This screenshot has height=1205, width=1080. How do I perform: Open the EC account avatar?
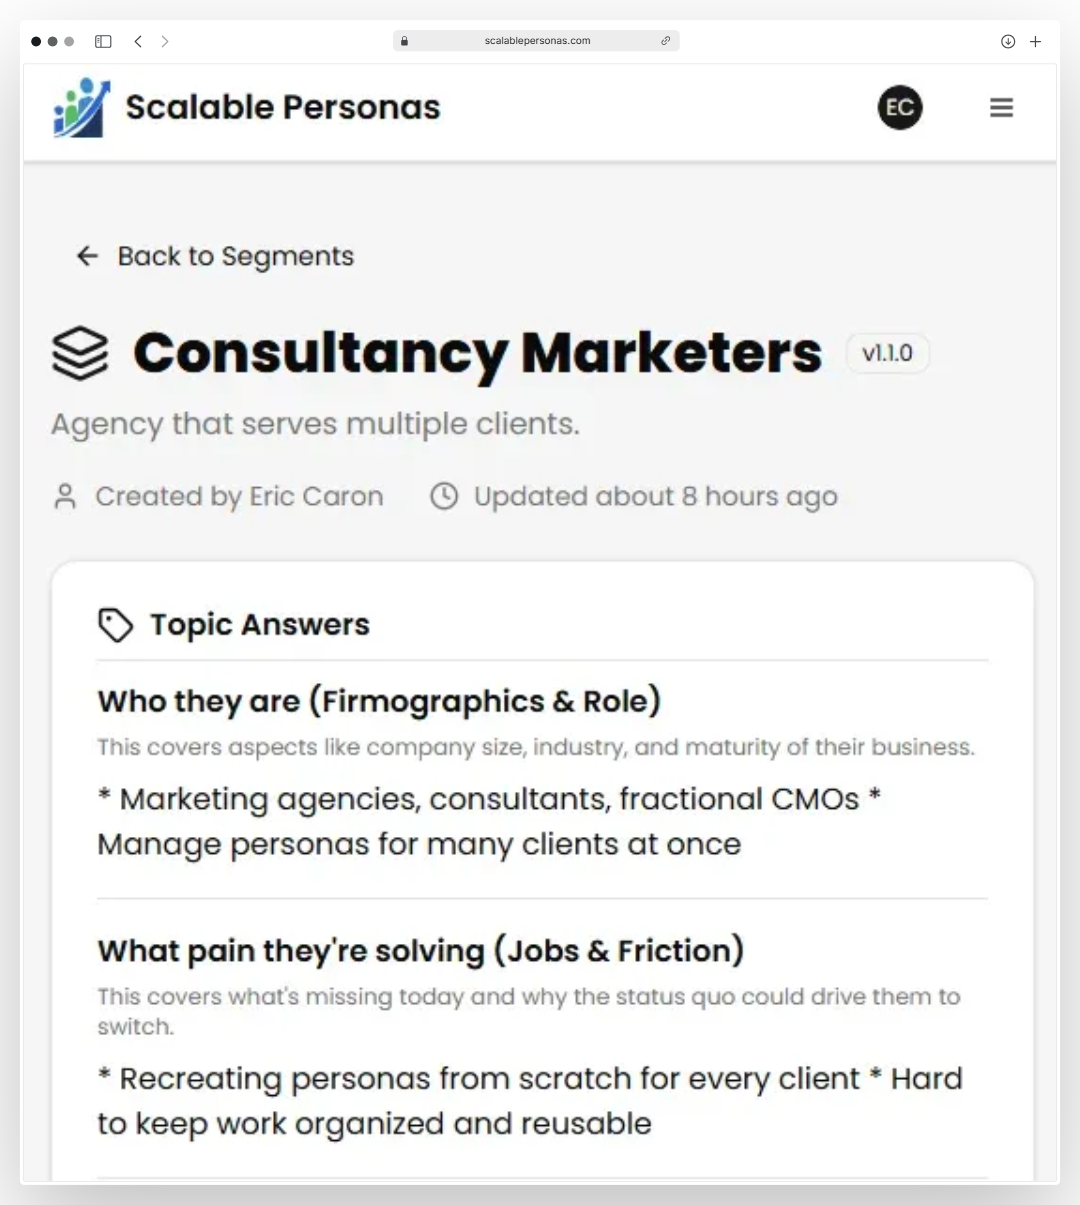899,107
